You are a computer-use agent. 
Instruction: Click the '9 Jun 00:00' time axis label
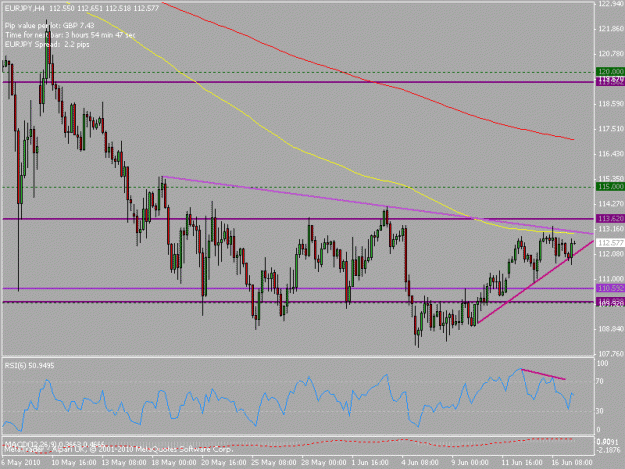tap(470, 463)
